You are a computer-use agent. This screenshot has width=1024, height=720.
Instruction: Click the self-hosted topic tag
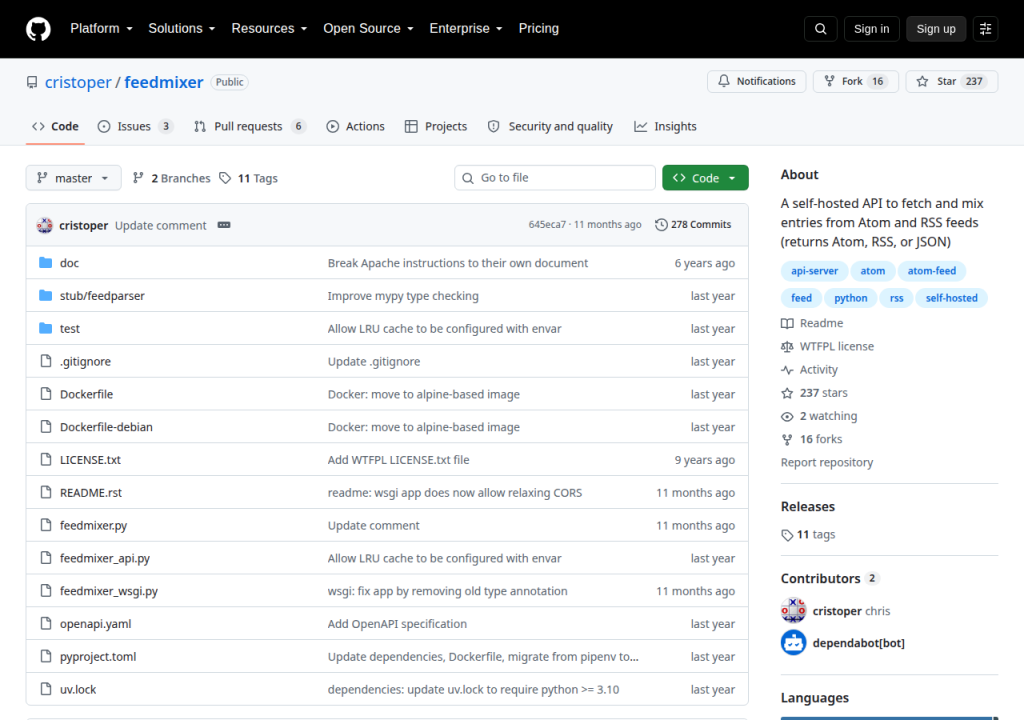[952, 298]
